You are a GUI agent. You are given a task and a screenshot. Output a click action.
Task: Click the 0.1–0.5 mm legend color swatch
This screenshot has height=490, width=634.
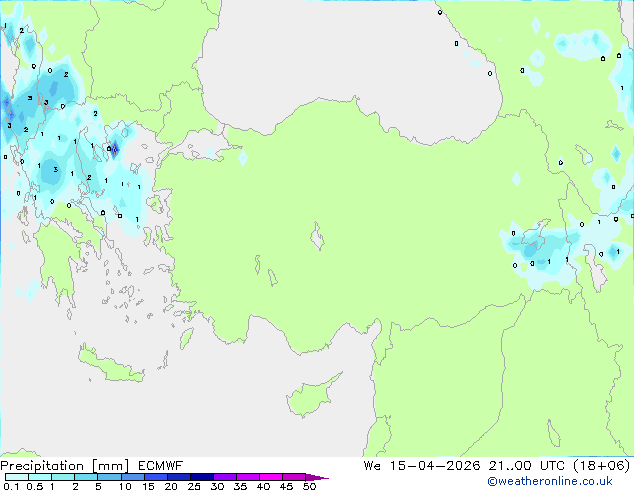click(17, 477)
